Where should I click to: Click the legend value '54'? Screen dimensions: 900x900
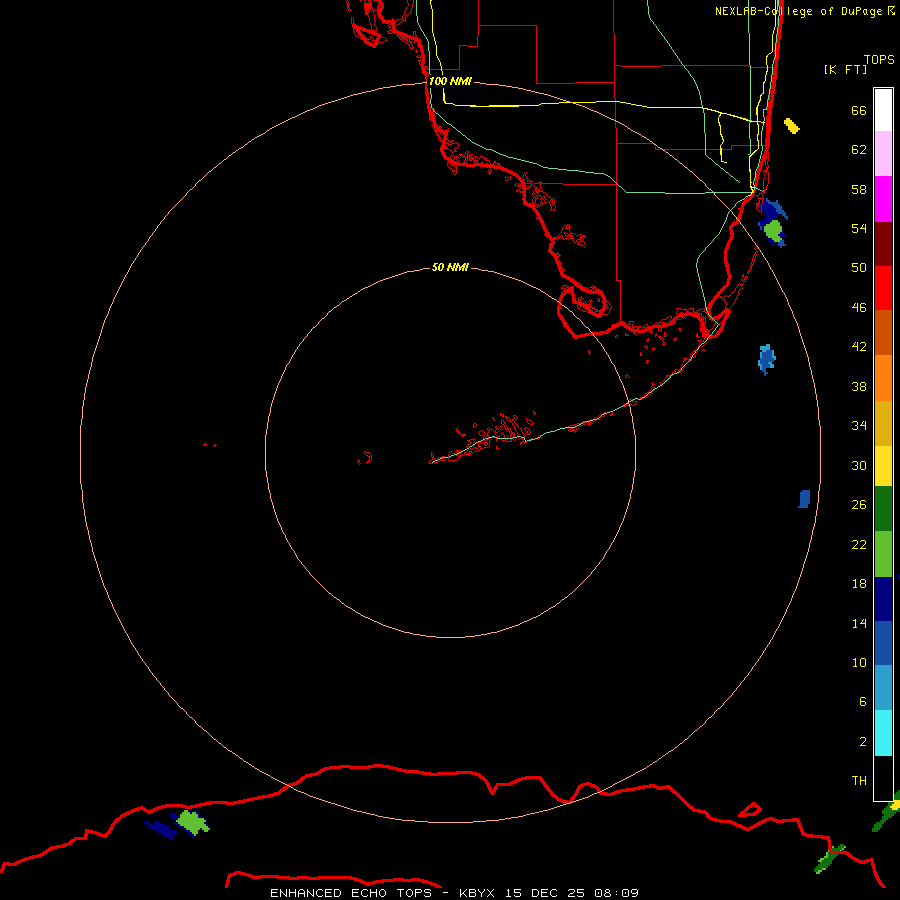(x=859, y=228)
